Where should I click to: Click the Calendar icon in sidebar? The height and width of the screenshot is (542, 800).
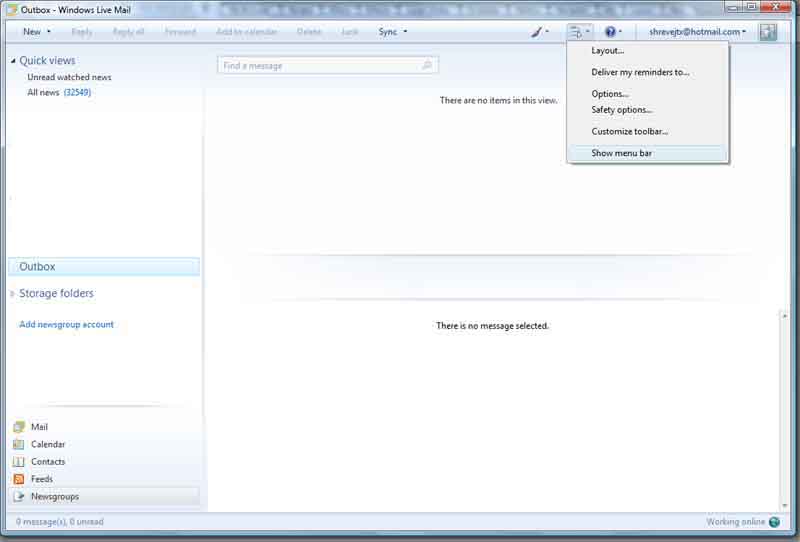pyautogui.click(x=19, y=444)
